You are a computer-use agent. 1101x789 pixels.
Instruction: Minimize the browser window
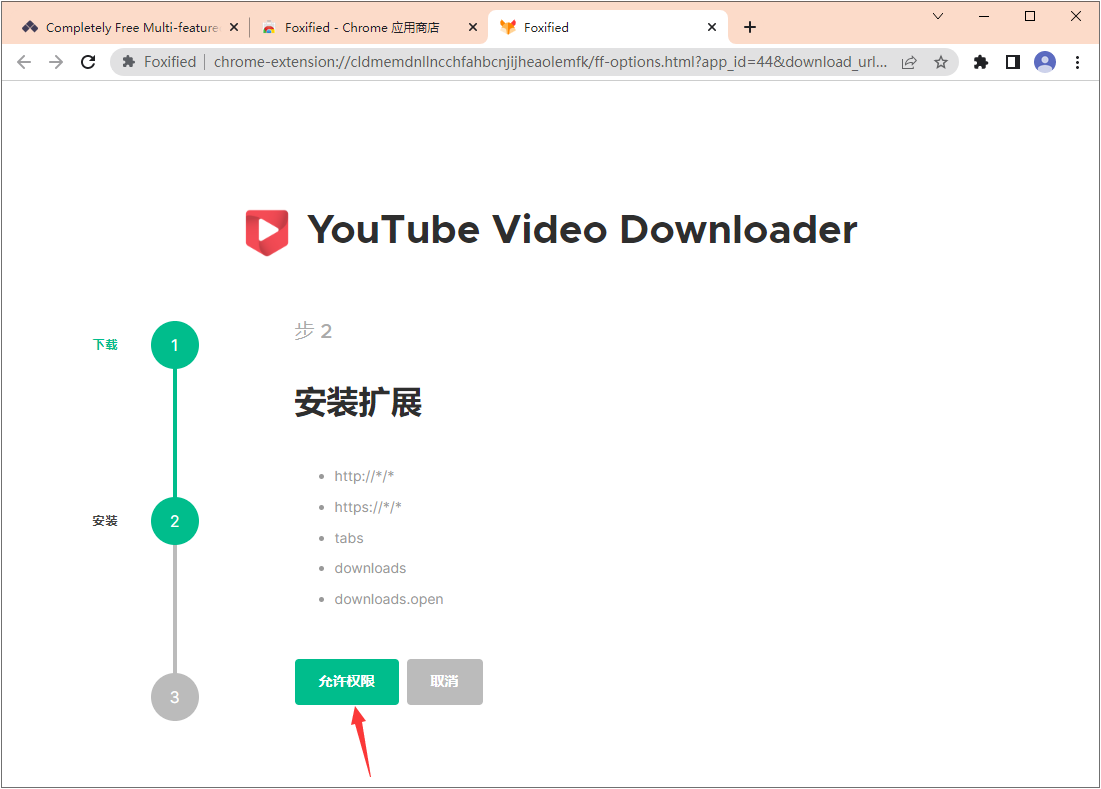pos(984,16)
